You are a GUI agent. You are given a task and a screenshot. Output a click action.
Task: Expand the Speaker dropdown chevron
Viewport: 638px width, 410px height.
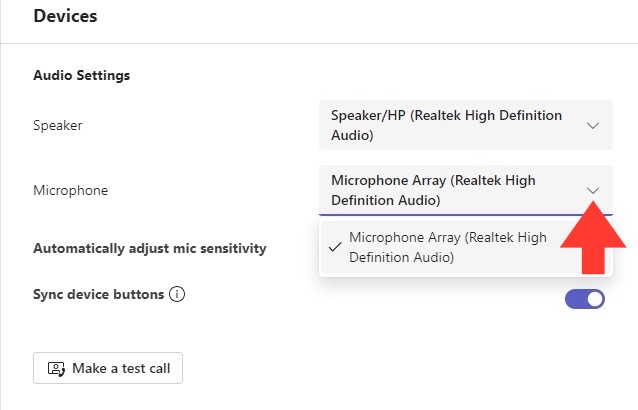593,126
